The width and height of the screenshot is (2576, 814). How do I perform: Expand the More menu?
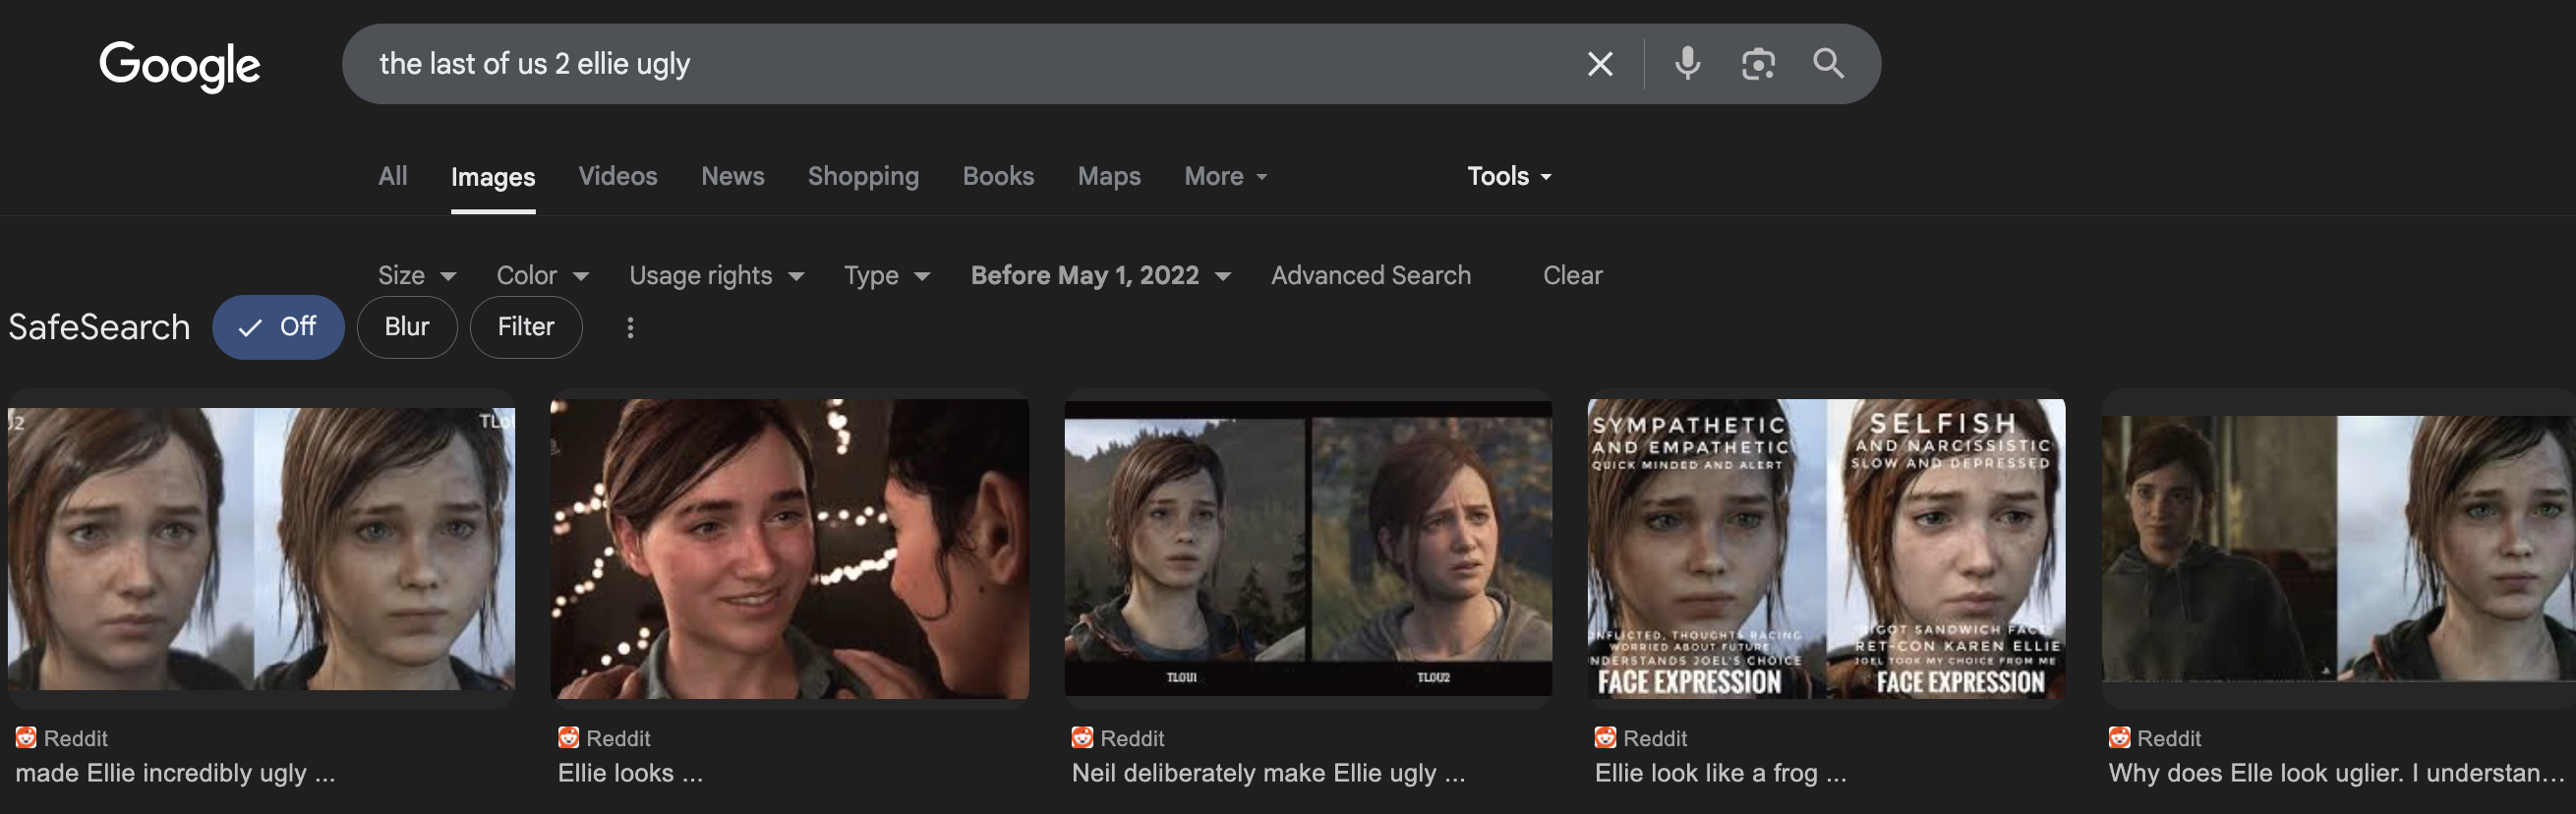coord(1226,176)
